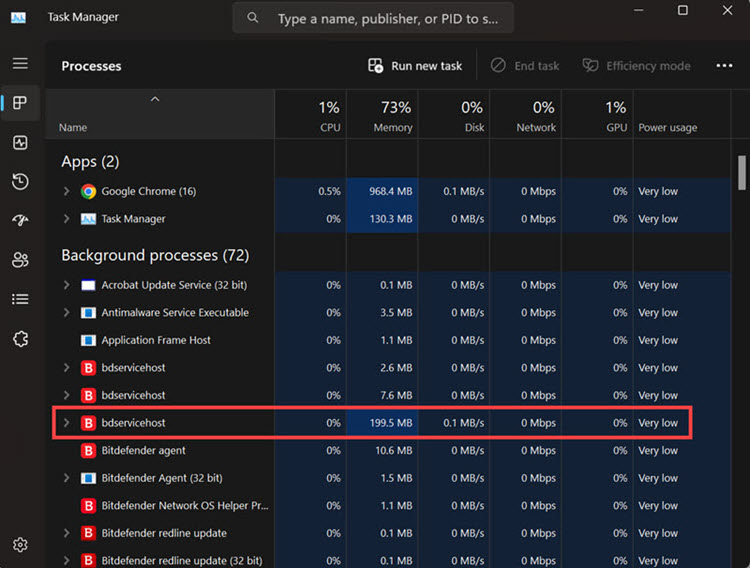Viewport: 750px width, 568px height.
Task: Expand the Google Chrome process group
Action: (67, 191)
